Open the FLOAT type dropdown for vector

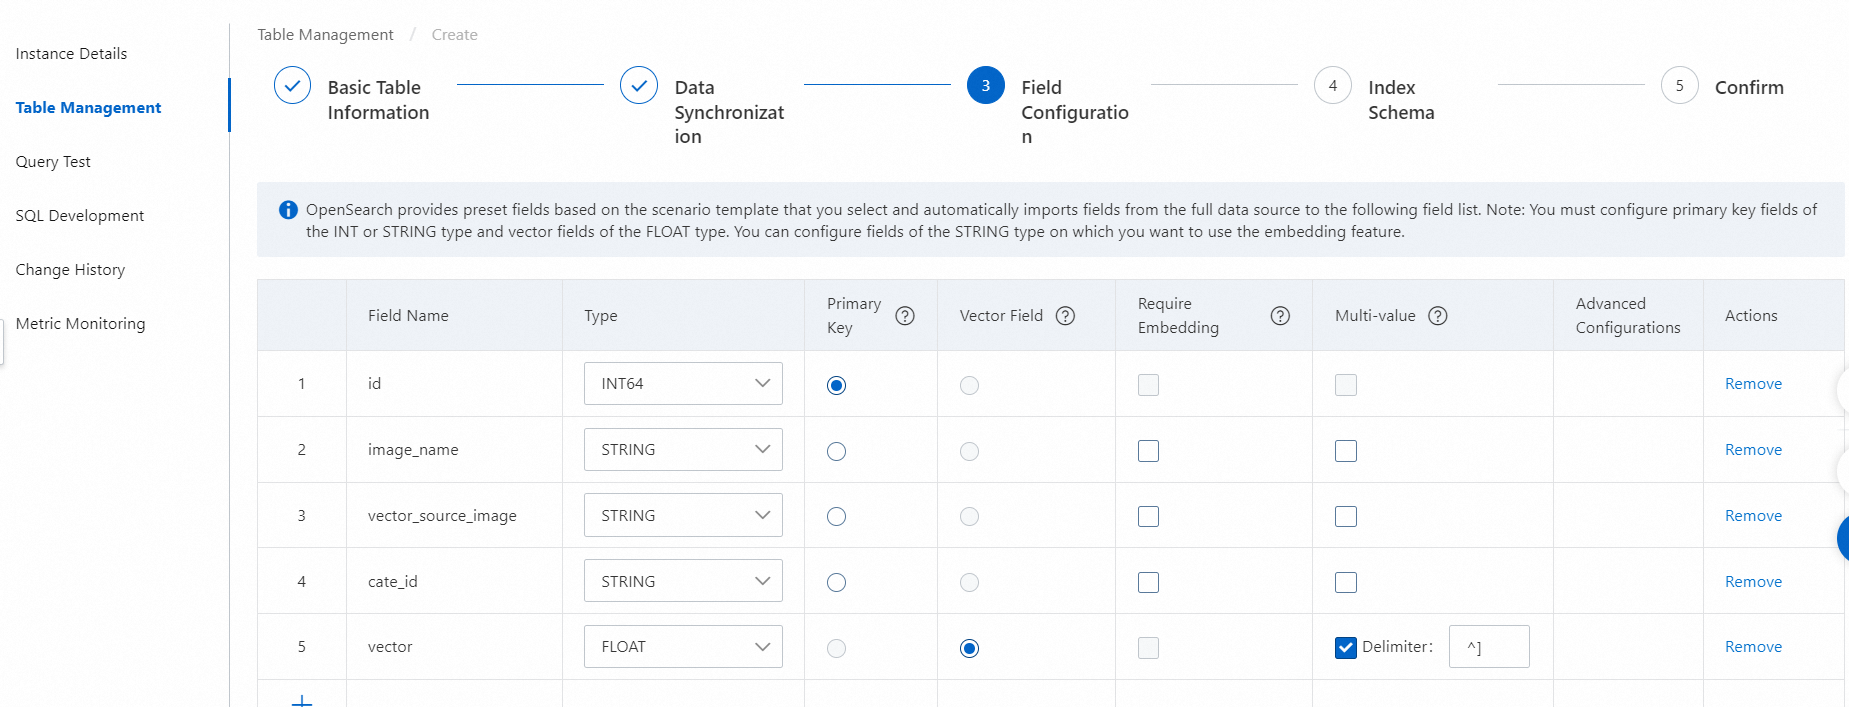pyautogui.click(x=683, y=647)
